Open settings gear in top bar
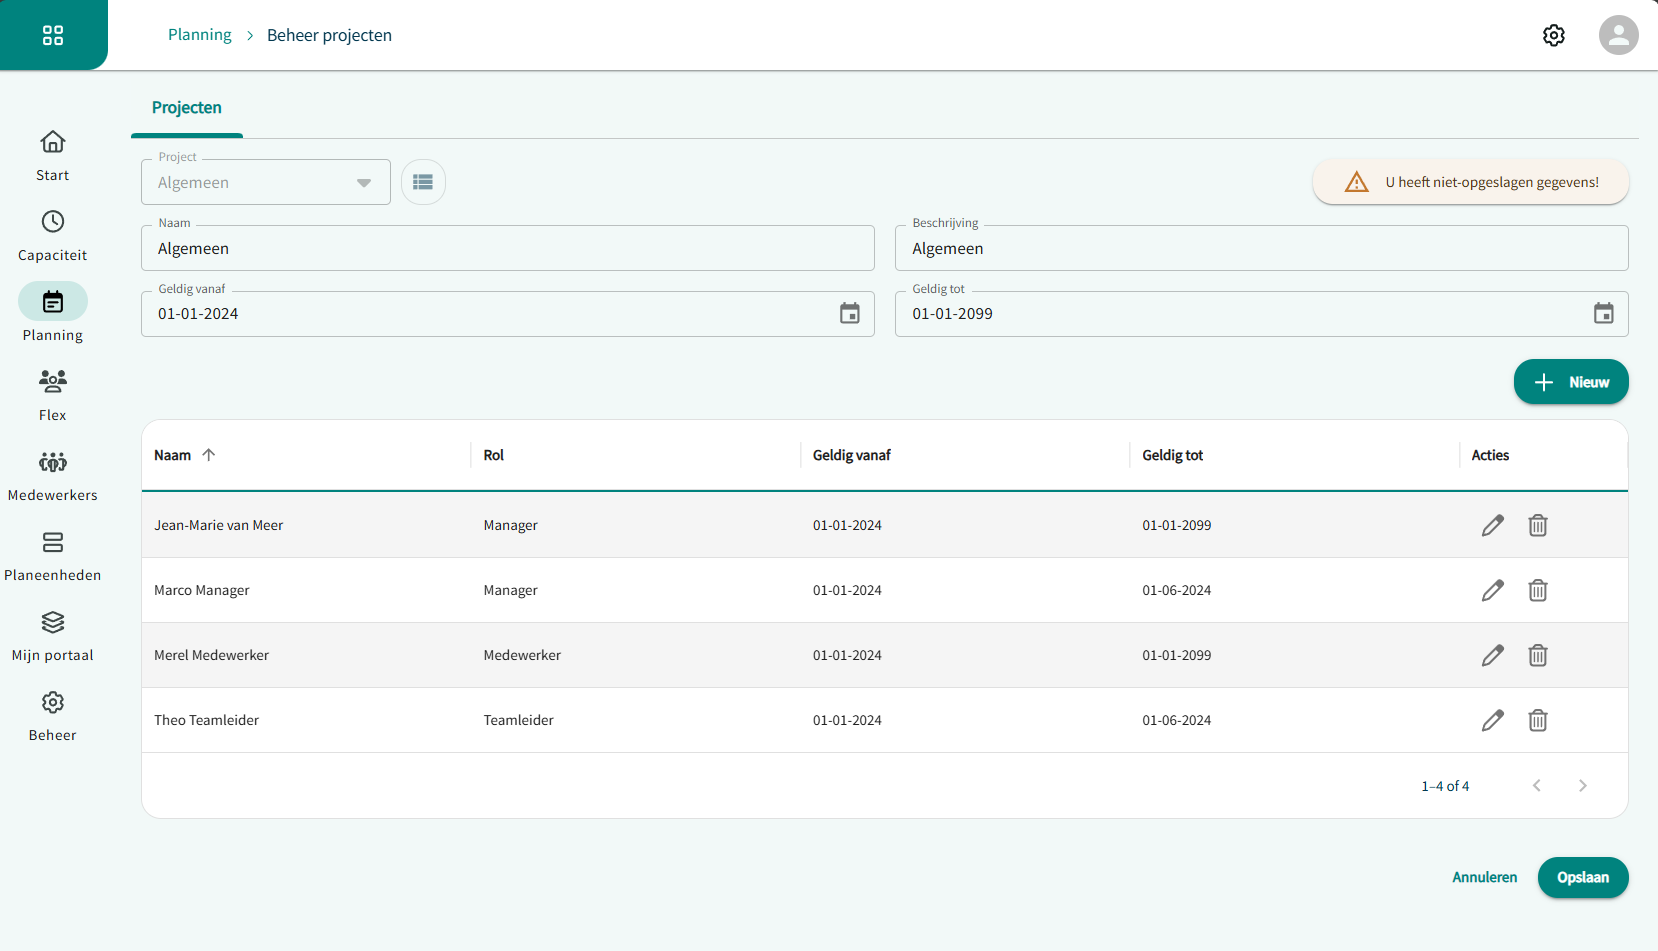Viewport: 1658px width, 951px height. click(x=1553, y=35)
